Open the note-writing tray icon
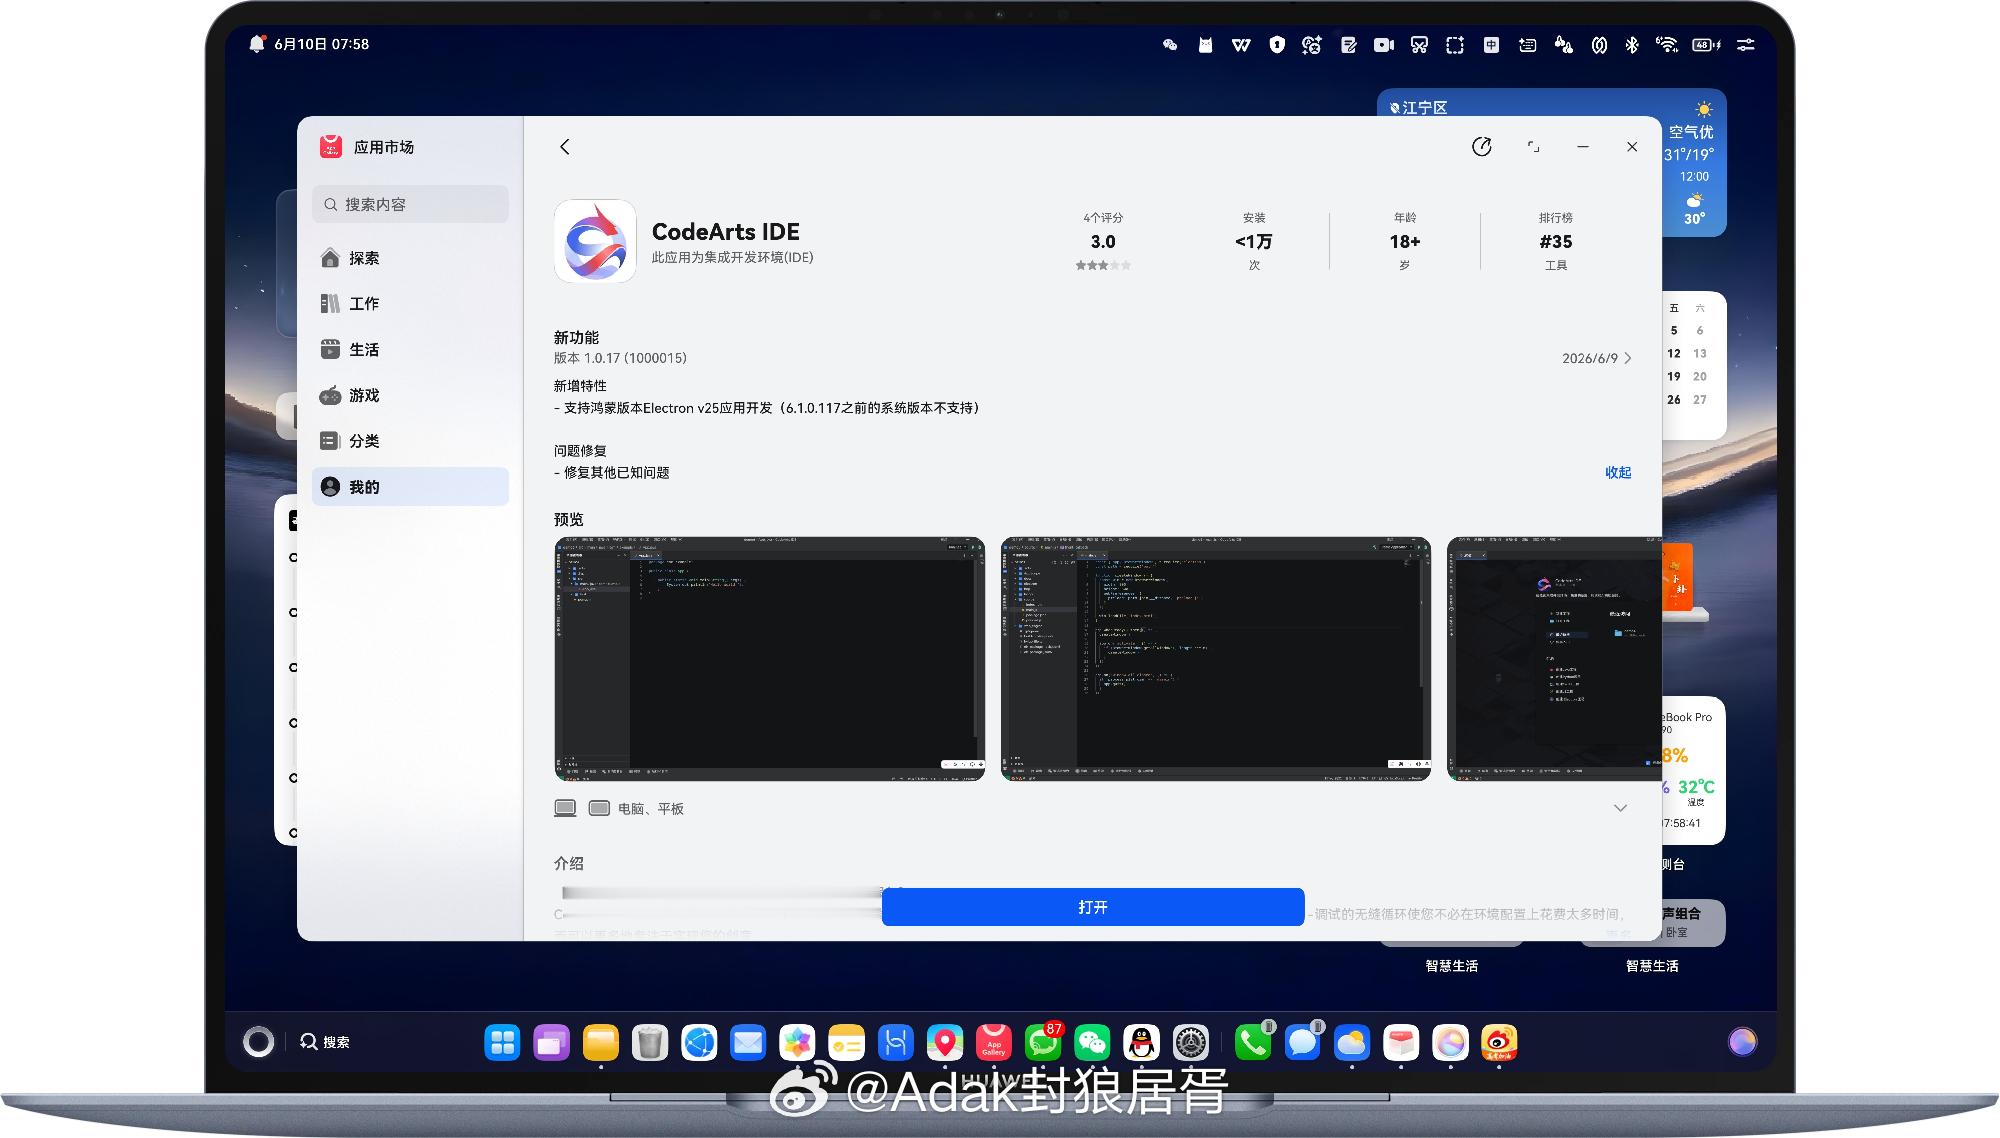 (1348, 45)
